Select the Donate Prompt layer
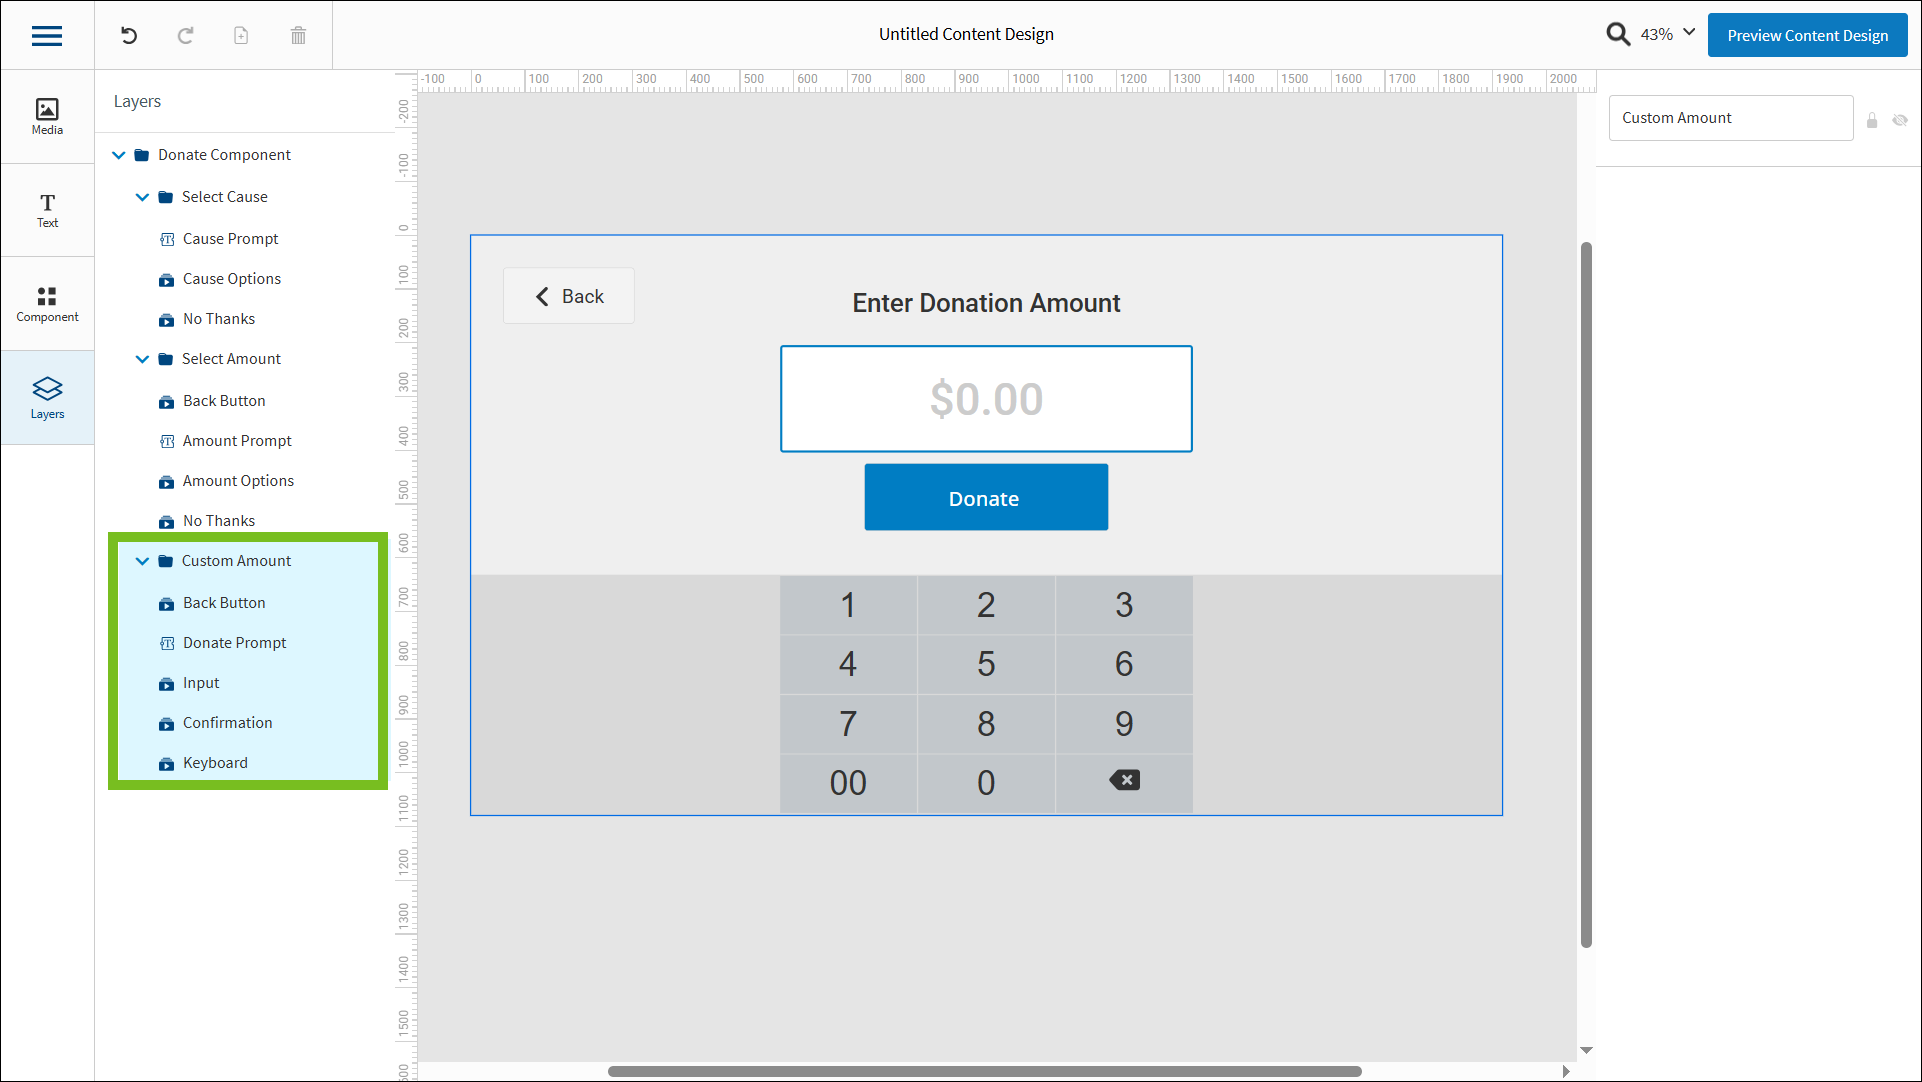 [234, 642]
